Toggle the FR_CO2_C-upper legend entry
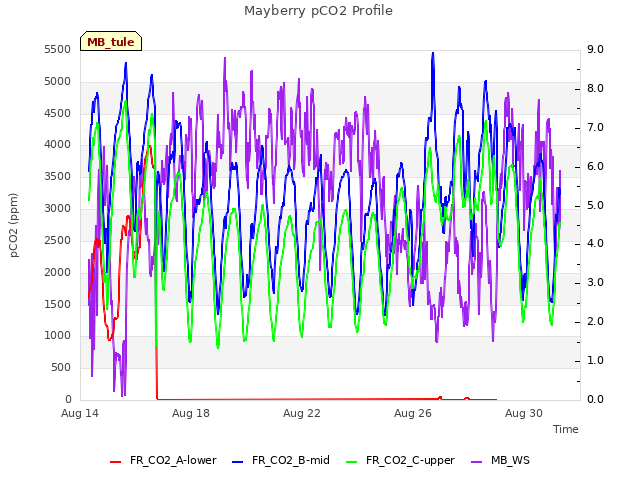640x480 pixels. pyautogui.click(x=400, y=460)
